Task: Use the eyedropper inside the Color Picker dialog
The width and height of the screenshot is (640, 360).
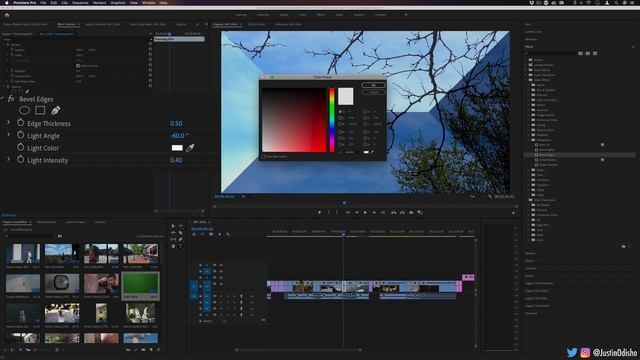Action: (372, 152)
